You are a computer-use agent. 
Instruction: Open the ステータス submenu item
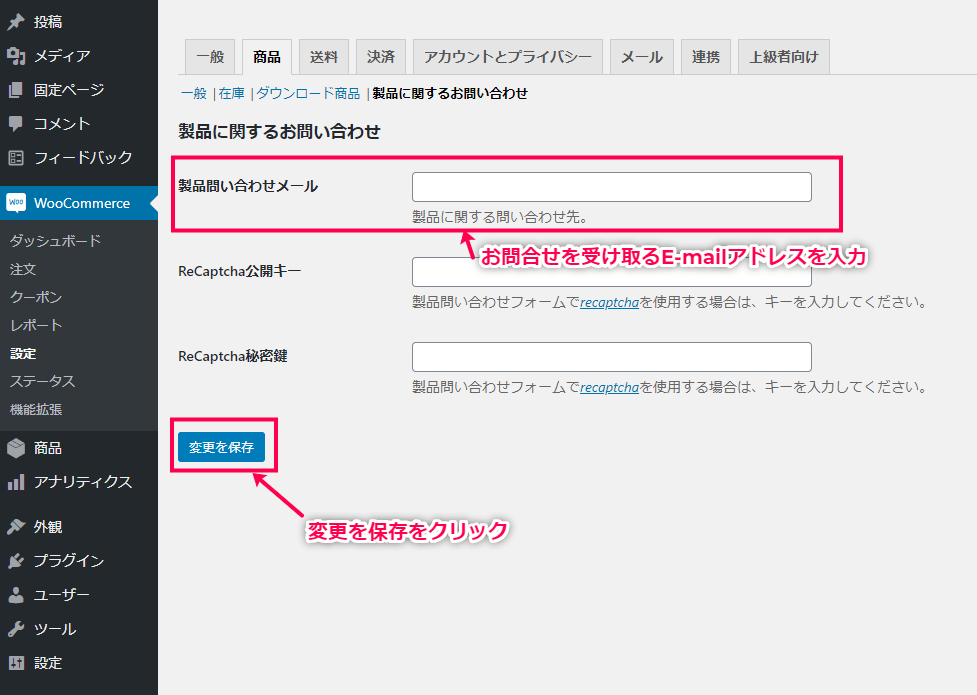click(x=42, y=381)
